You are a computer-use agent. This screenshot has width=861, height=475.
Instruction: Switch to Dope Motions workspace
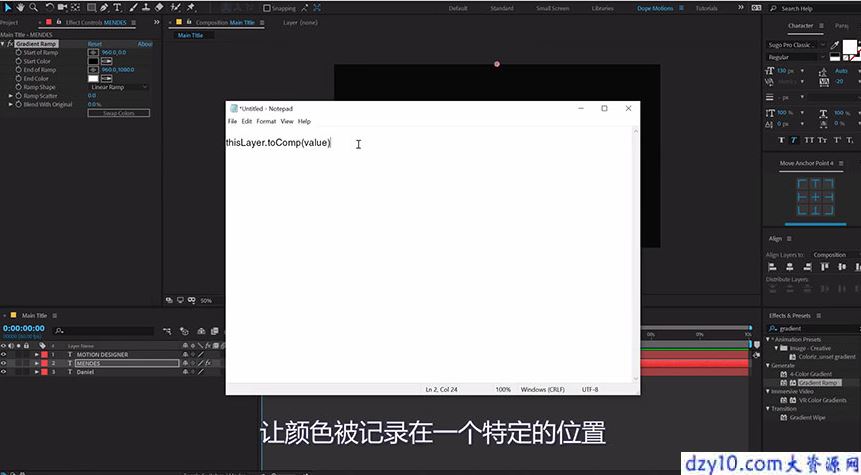coord(655,8)
